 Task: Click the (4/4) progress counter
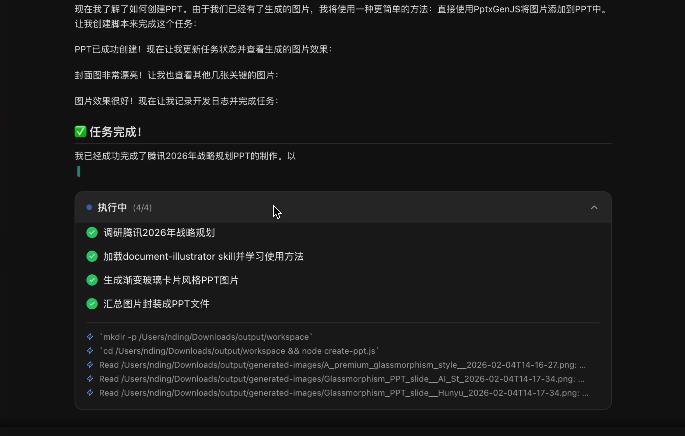coord(142,208)
